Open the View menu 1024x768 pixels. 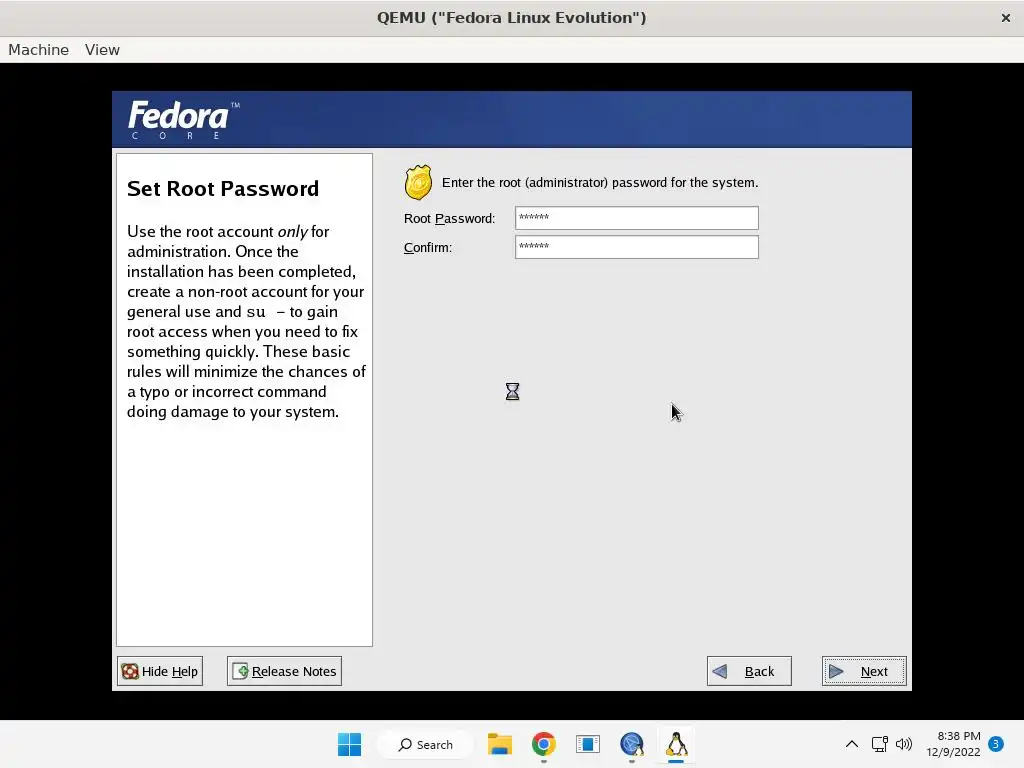click(102, 50)
